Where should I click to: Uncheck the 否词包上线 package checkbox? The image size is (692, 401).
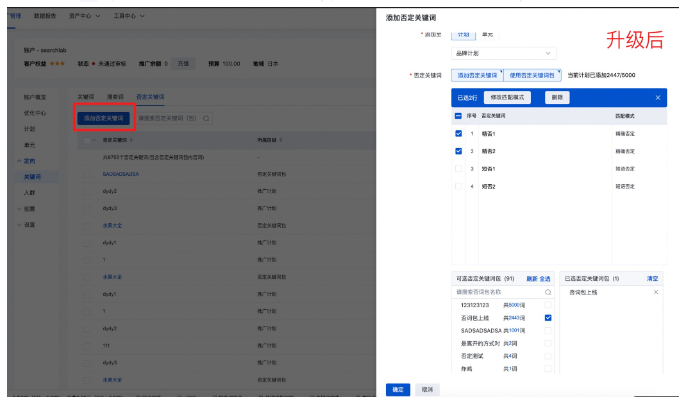(548, 317)
